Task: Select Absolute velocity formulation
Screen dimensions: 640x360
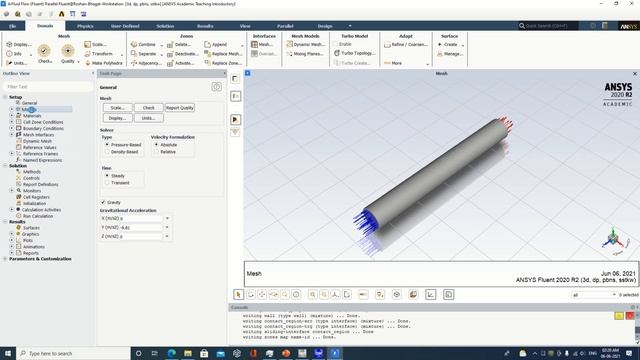Action: pyautogui.click(x=156, y=144)
